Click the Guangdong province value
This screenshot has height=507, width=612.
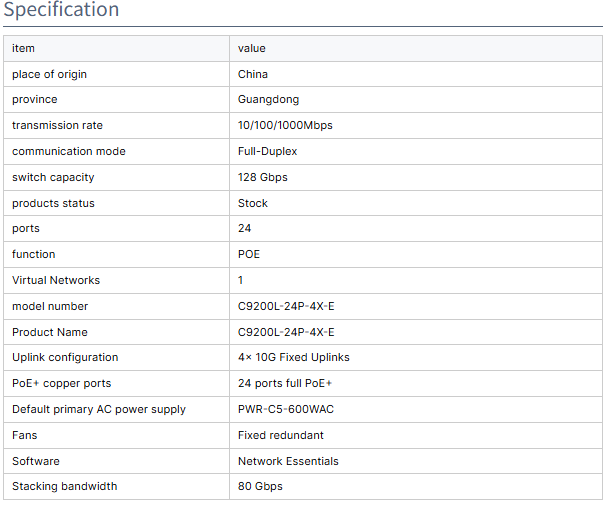tap(268, 100)
